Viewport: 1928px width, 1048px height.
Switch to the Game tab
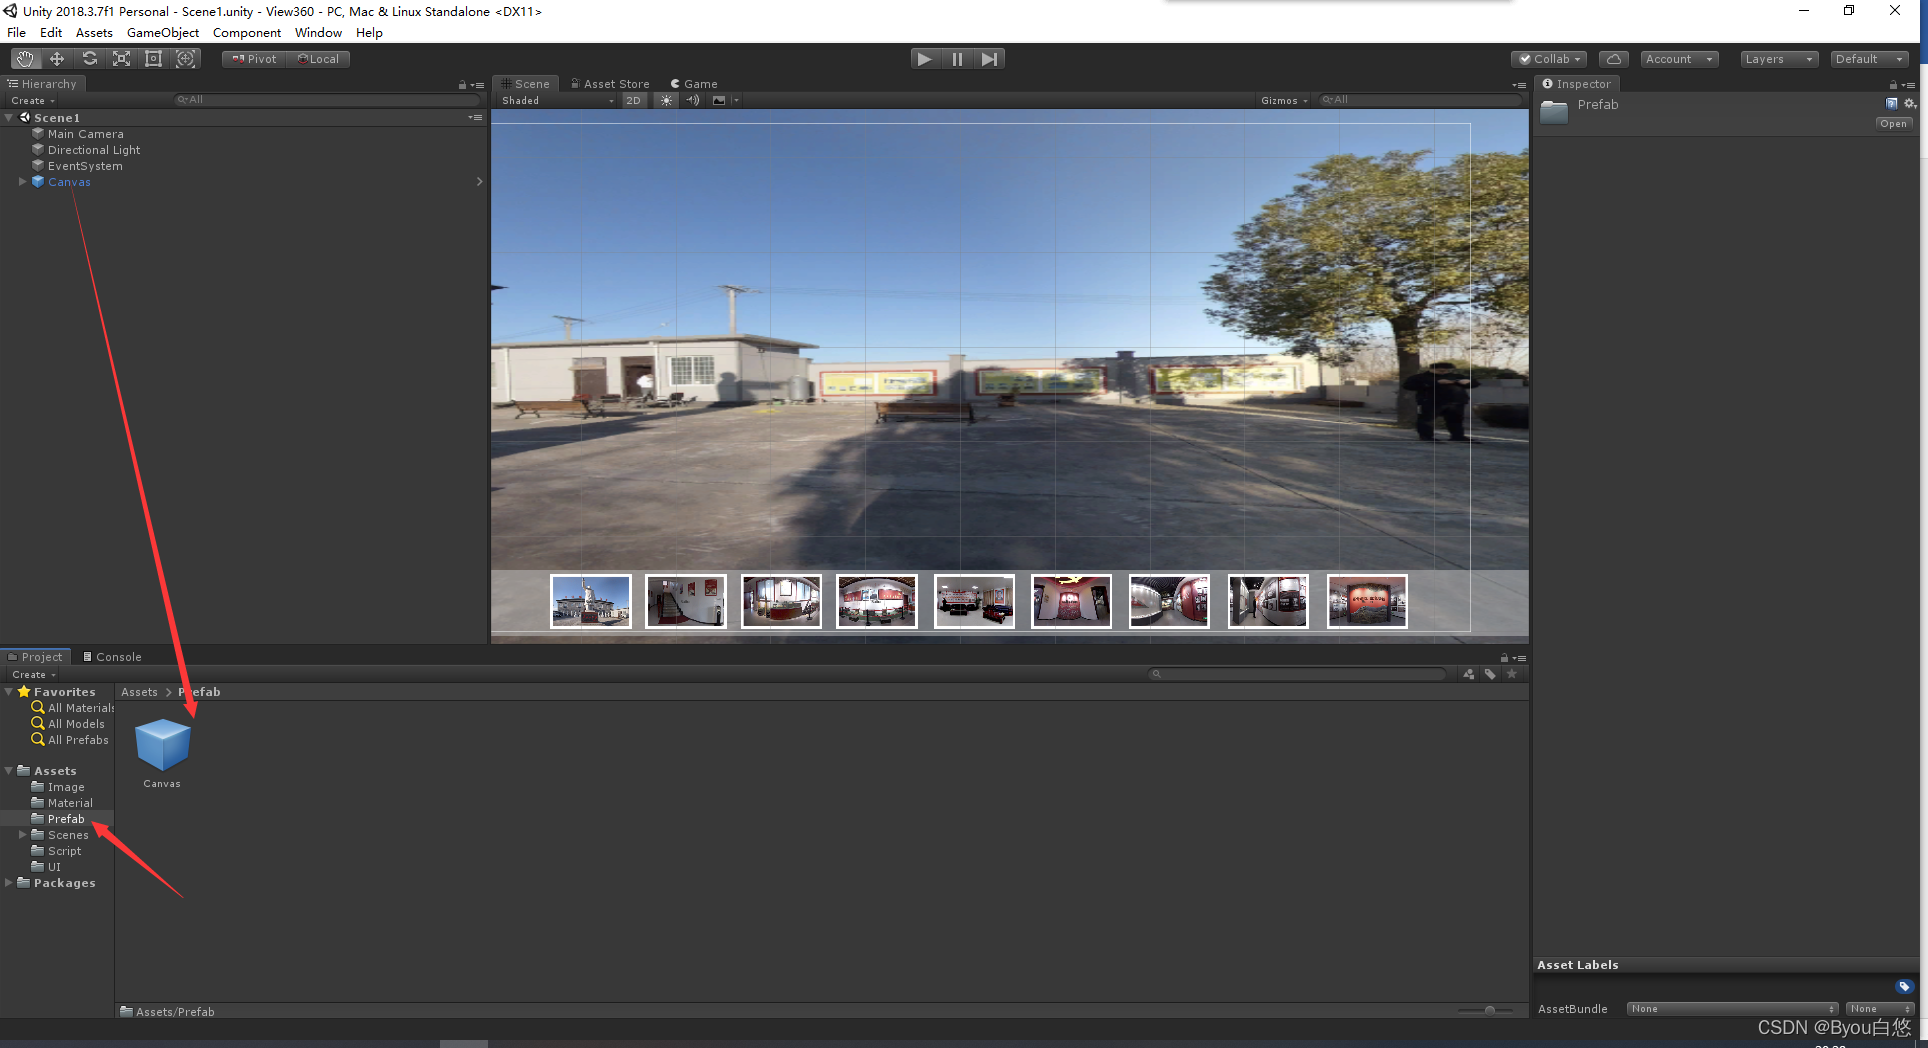click(694, 84)
